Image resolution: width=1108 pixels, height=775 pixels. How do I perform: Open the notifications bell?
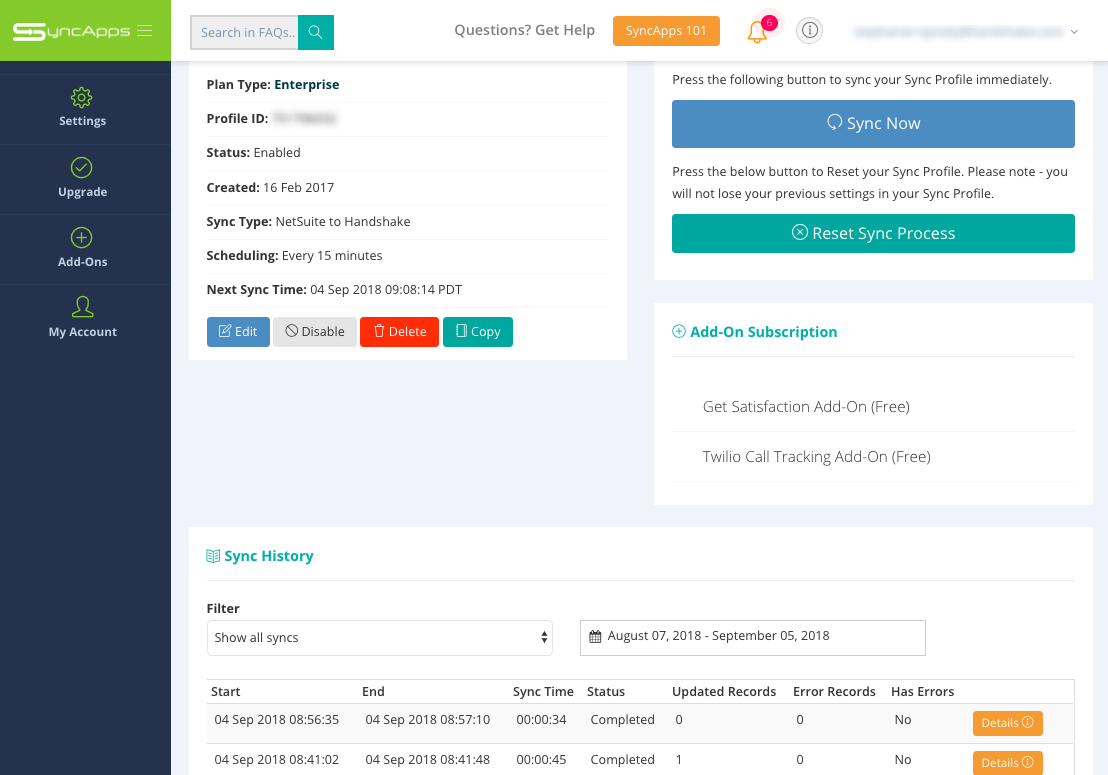coord(758,32)
